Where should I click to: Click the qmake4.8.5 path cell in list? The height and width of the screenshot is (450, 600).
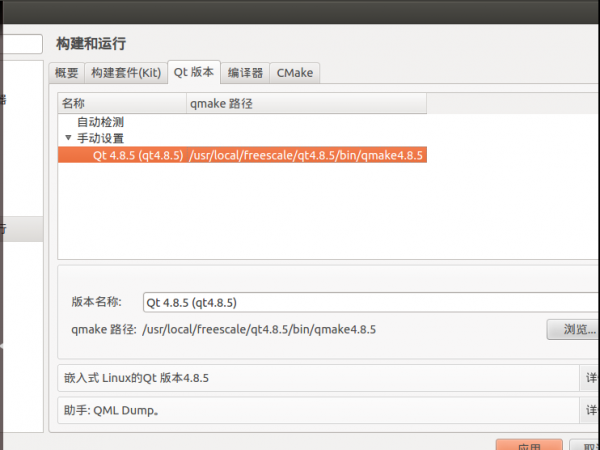(x=306, y=155)
